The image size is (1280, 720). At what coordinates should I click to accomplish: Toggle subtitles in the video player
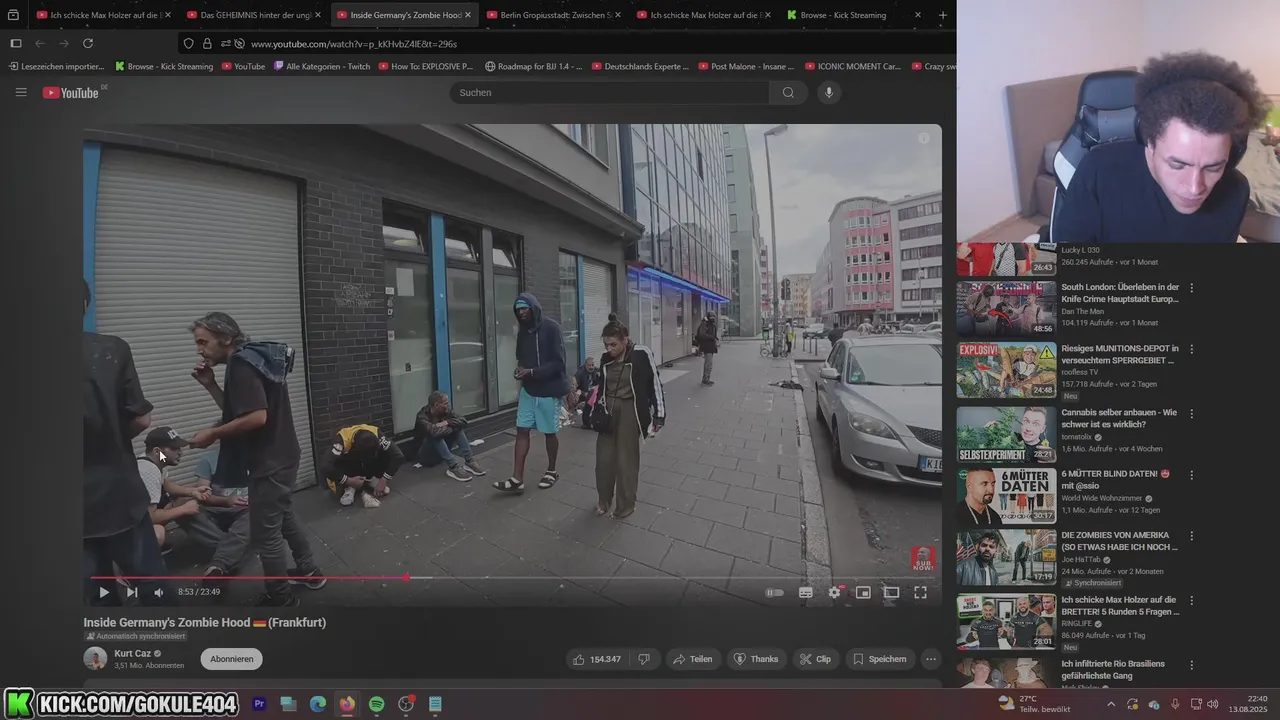pyautogui.click(x=806, y=592)
